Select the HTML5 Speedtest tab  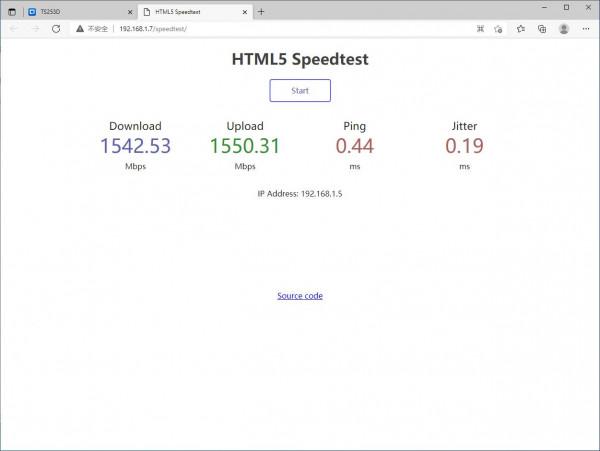pyautogui.click(x=190, y=12)
